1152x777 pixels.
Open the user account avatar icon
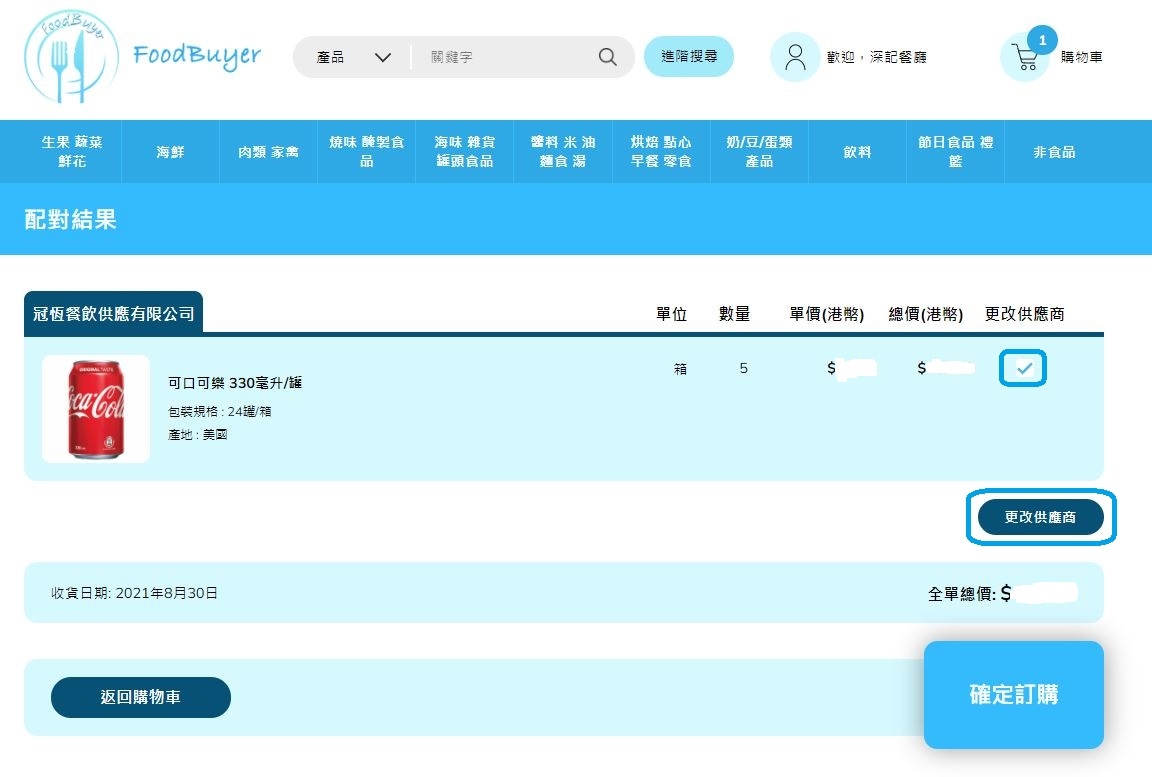(x=795, y=57)
